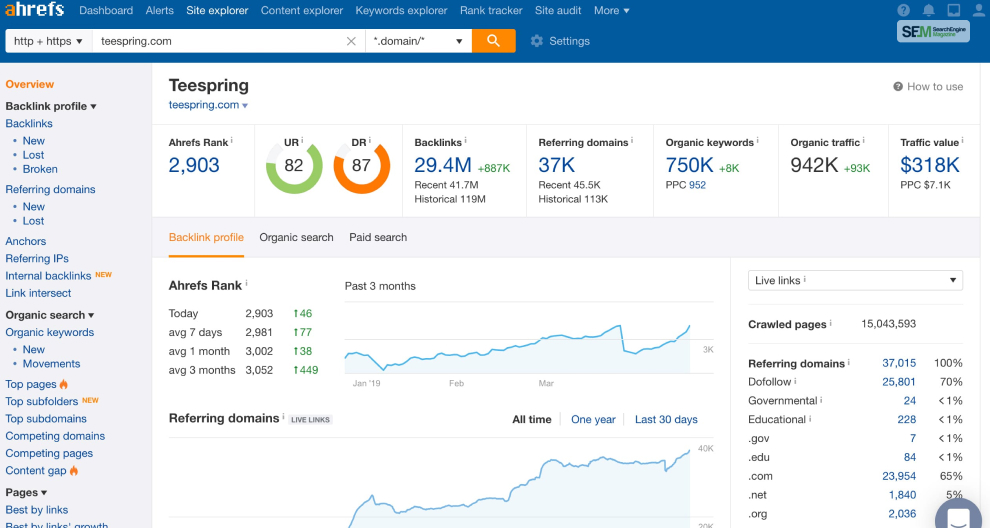Click the SEM SearchEngine Magazine badge

point(933,32)
